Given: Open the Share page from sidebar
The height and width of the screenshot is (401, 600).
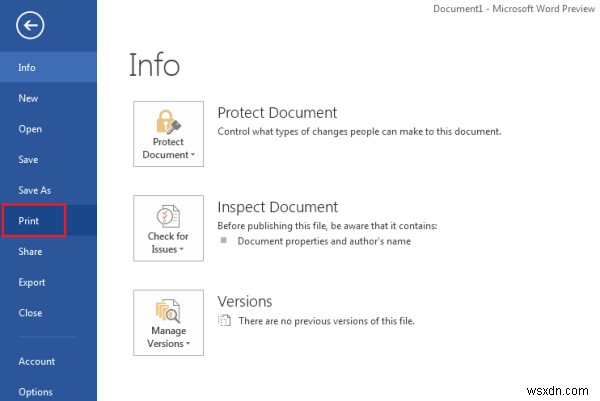Looking at the screenshot, I should click(48, 251).
